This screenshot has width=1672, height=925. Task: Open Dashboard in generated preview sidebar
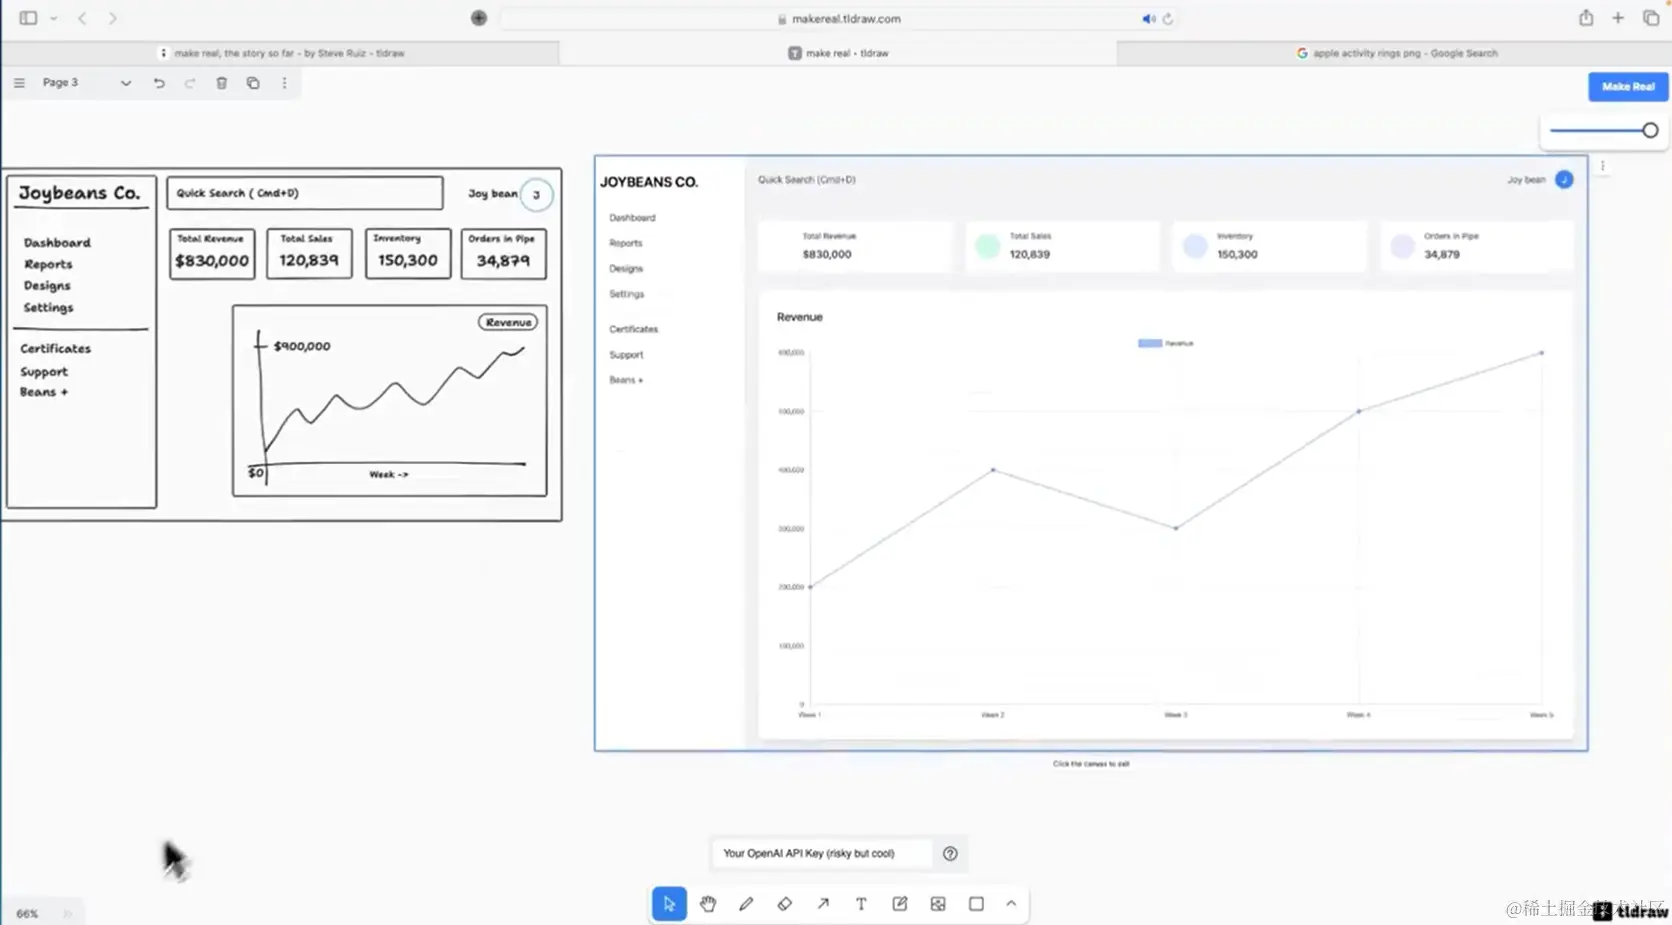coord(632,218)
